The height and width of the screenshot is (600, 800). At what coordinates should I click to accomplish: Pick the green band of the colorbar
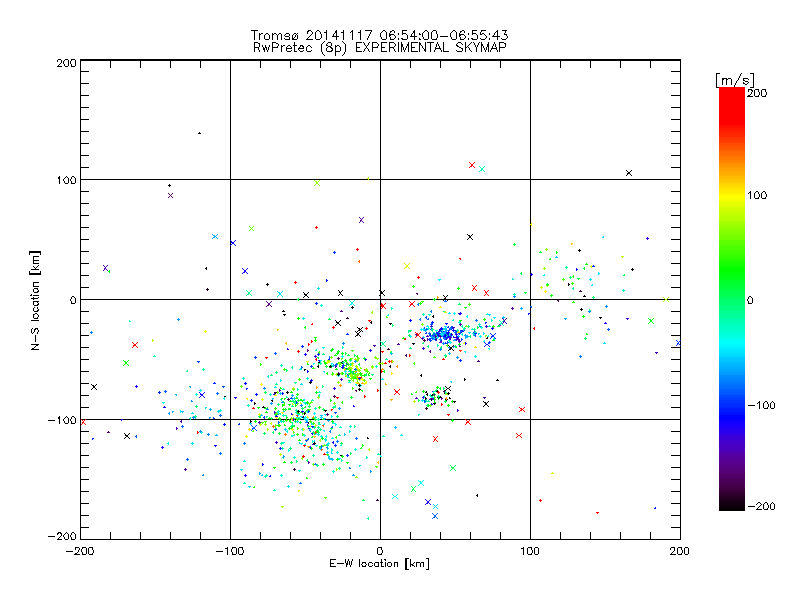click(x=732, y=270)
